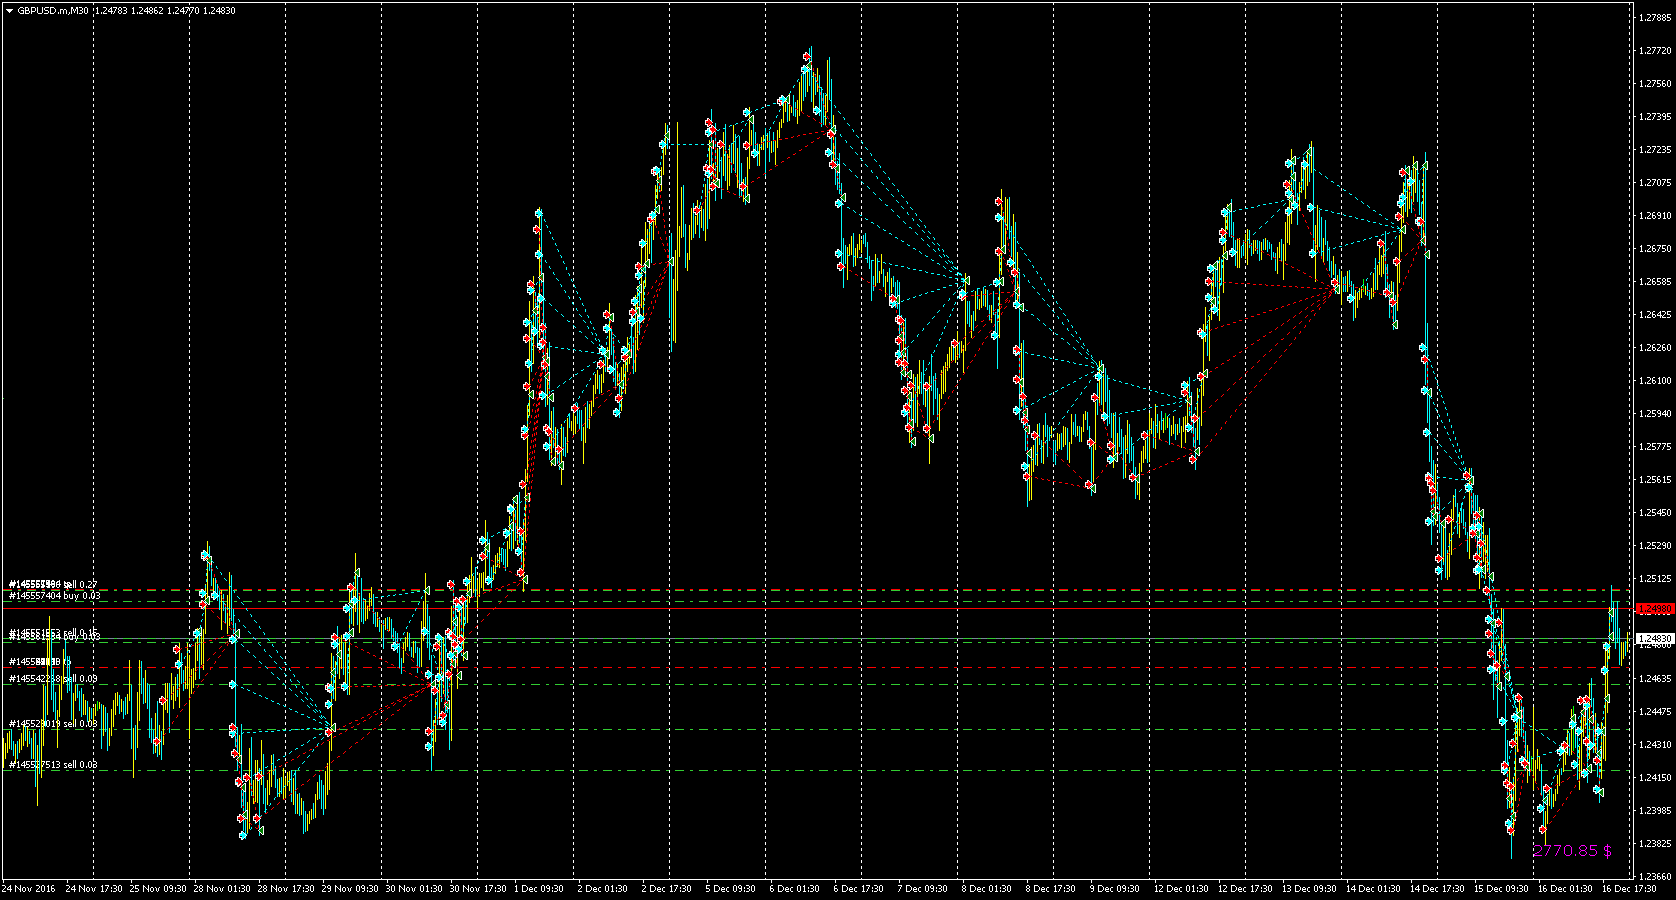Click the 8 Dec 01:30 time label
1676x900 pixels.
987,889
